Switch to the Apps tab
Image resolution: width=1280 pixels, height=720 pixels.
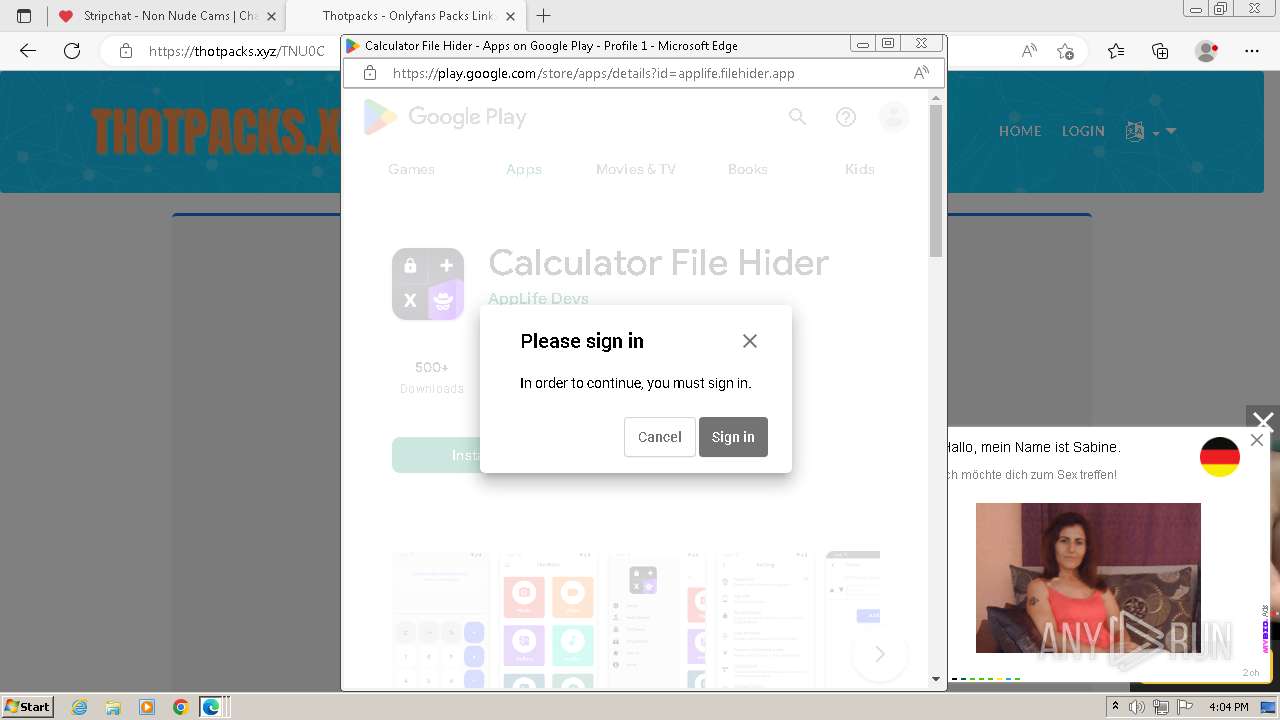(524, 169)
